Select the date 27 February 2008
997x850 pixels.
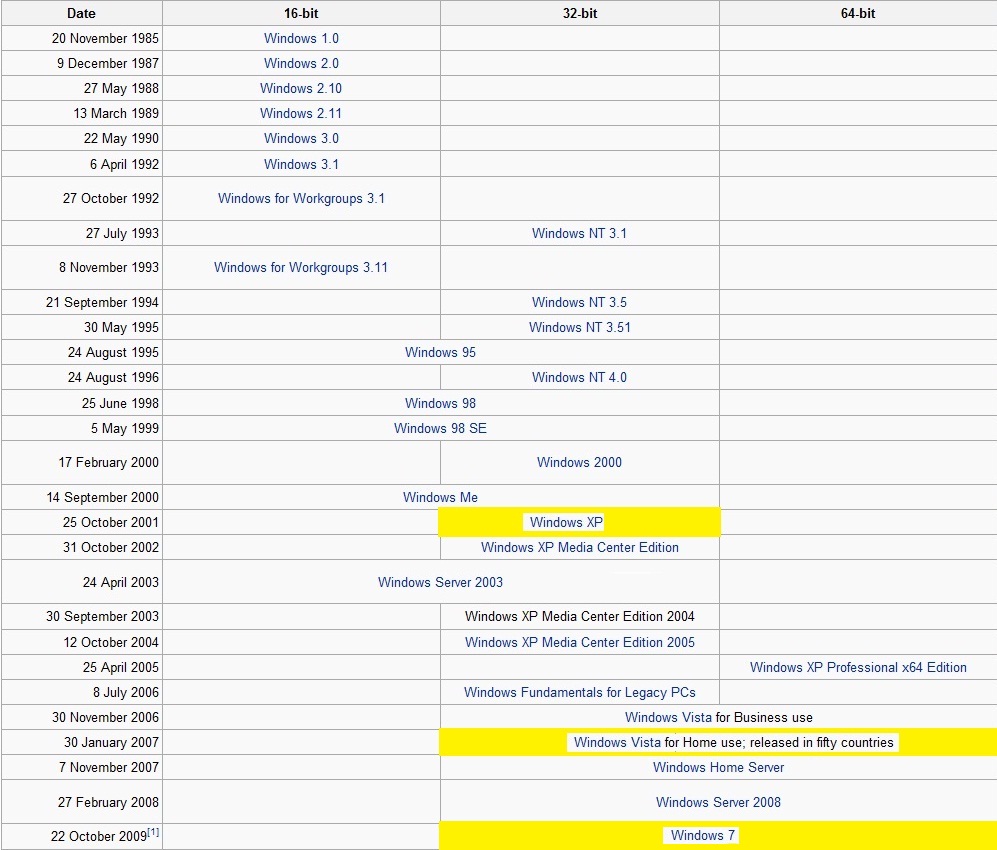tap(108, 802)
